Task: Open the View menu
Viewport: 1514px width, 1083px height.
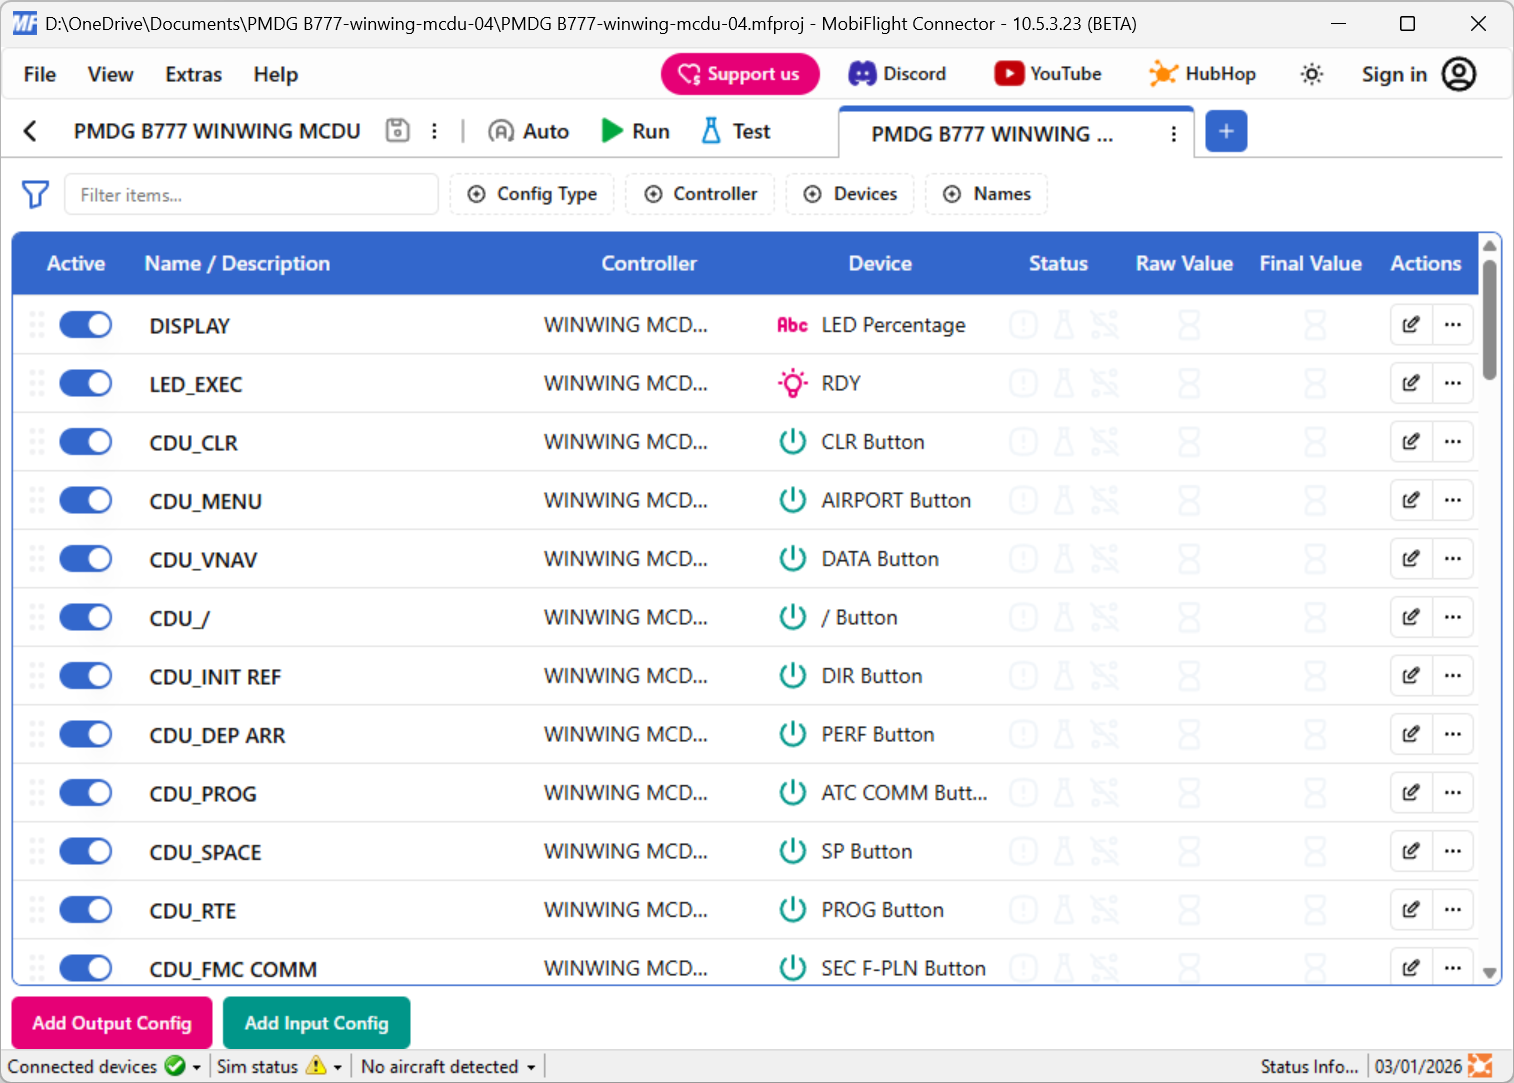Action: [x=110, y=74]
